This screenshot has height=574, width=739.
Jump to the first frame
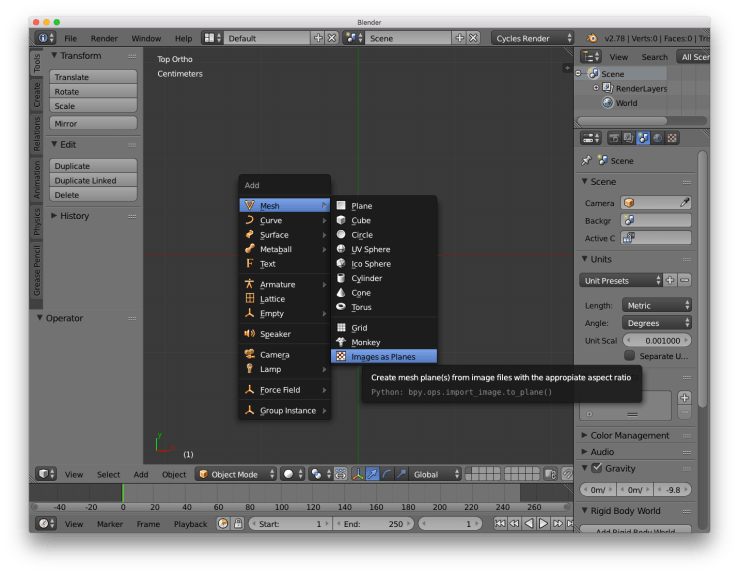click(x=500, y=524)
